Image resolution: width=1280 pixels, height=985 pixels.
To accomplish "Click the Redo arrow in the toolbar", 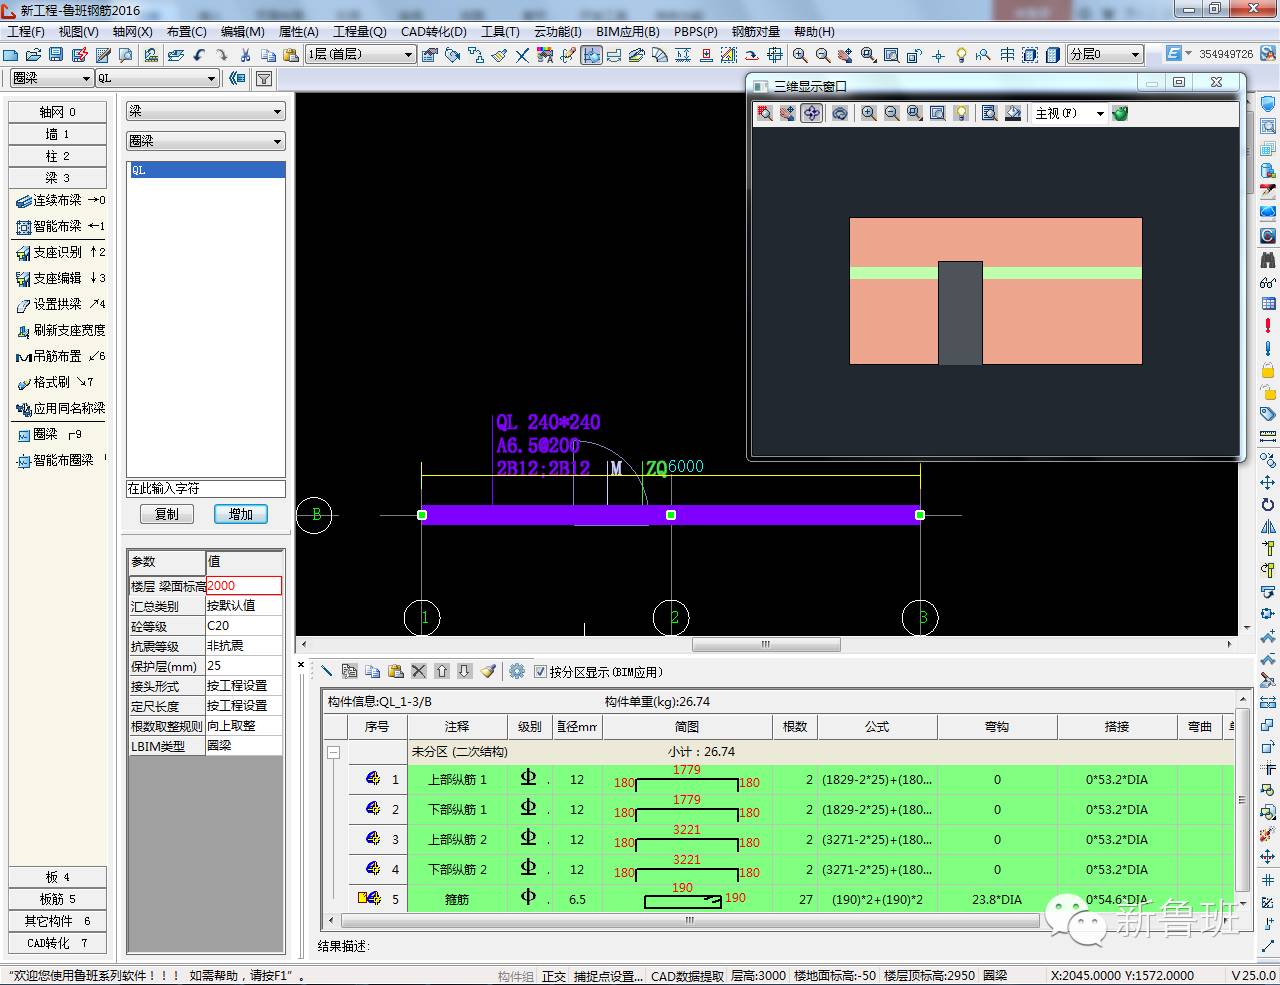I will [221, 55].
